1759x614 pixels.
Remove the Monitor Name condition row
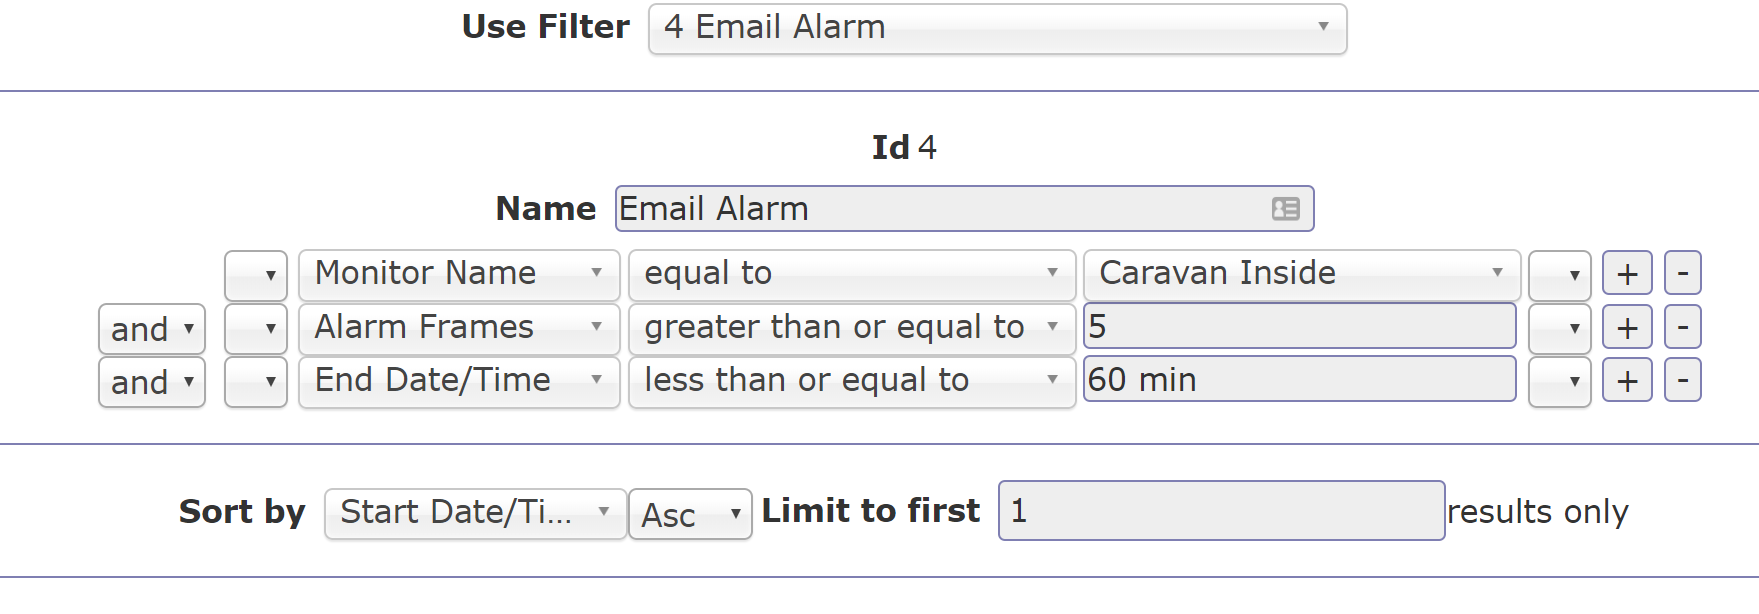[x=1683, y=273]
